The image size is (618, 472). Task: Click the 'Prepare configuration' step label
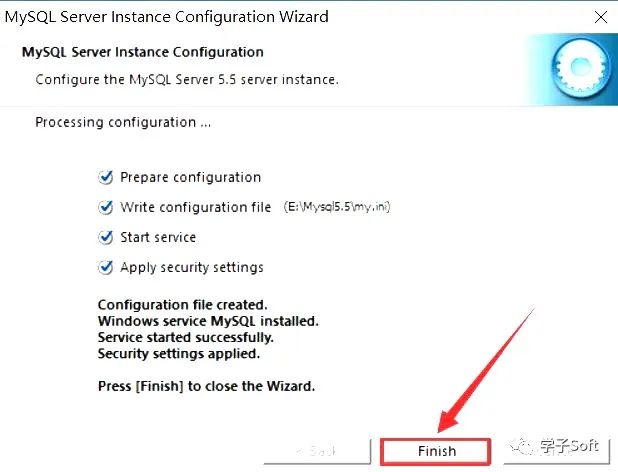(190, 177)
